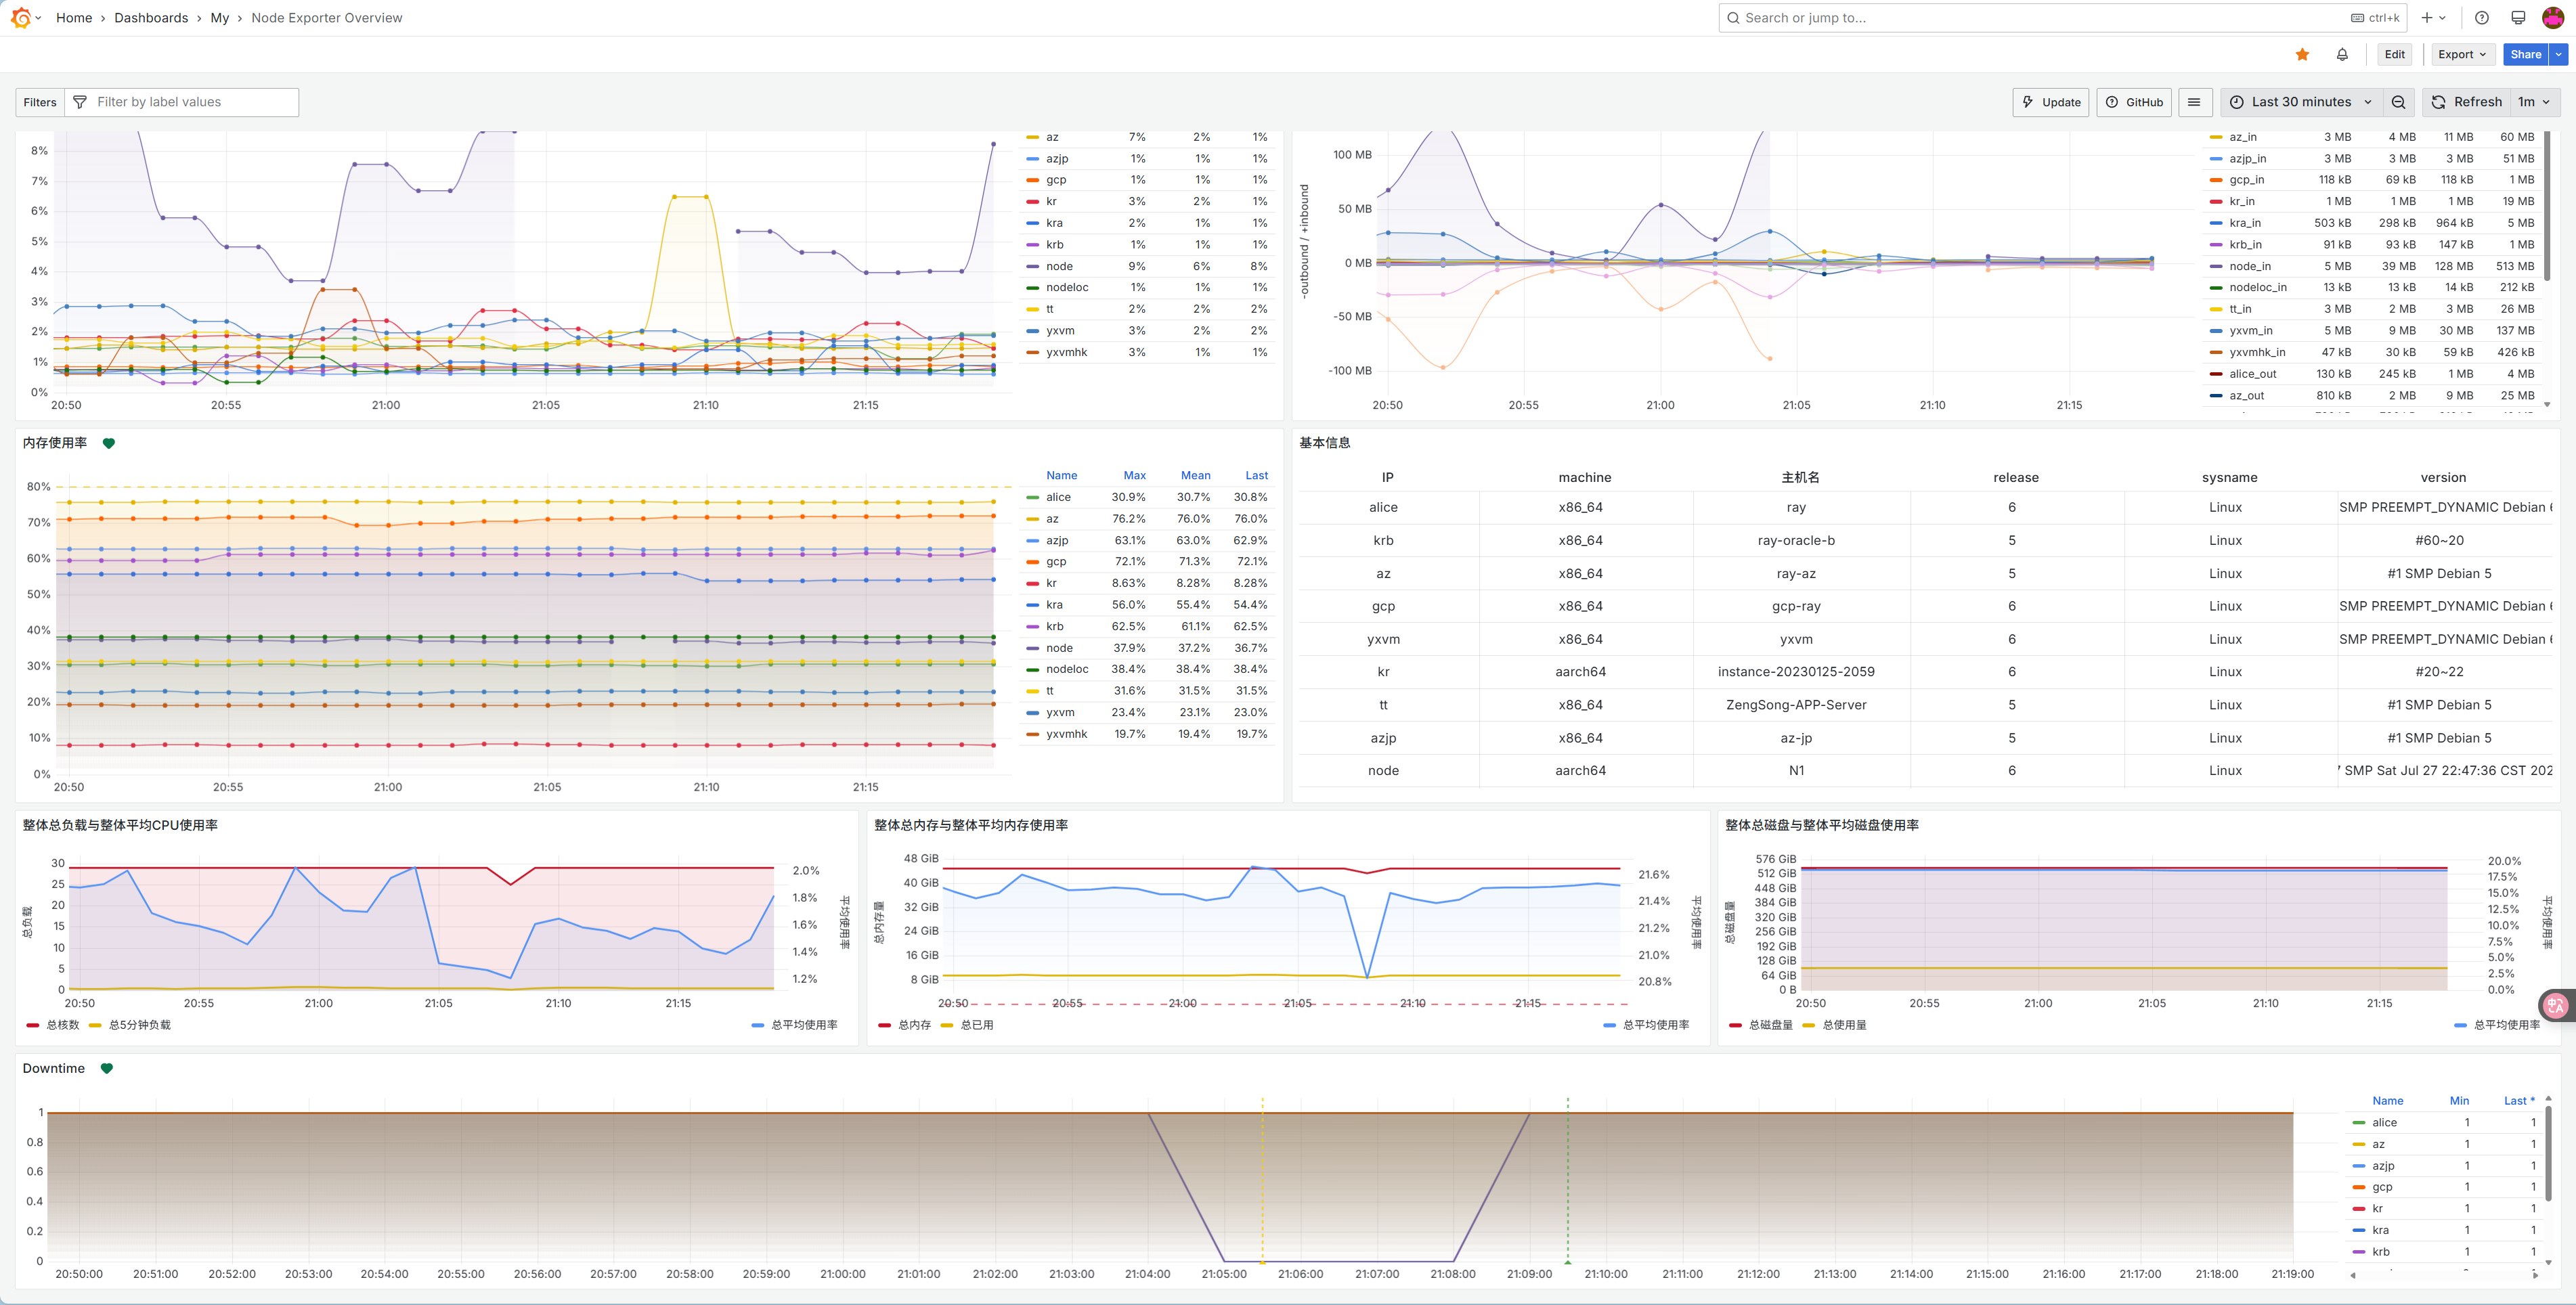The height and width of the screenshot is (1305, 2576).
Task: Toggle alice series in memory legend
Action: click(x=1058, y=497)
